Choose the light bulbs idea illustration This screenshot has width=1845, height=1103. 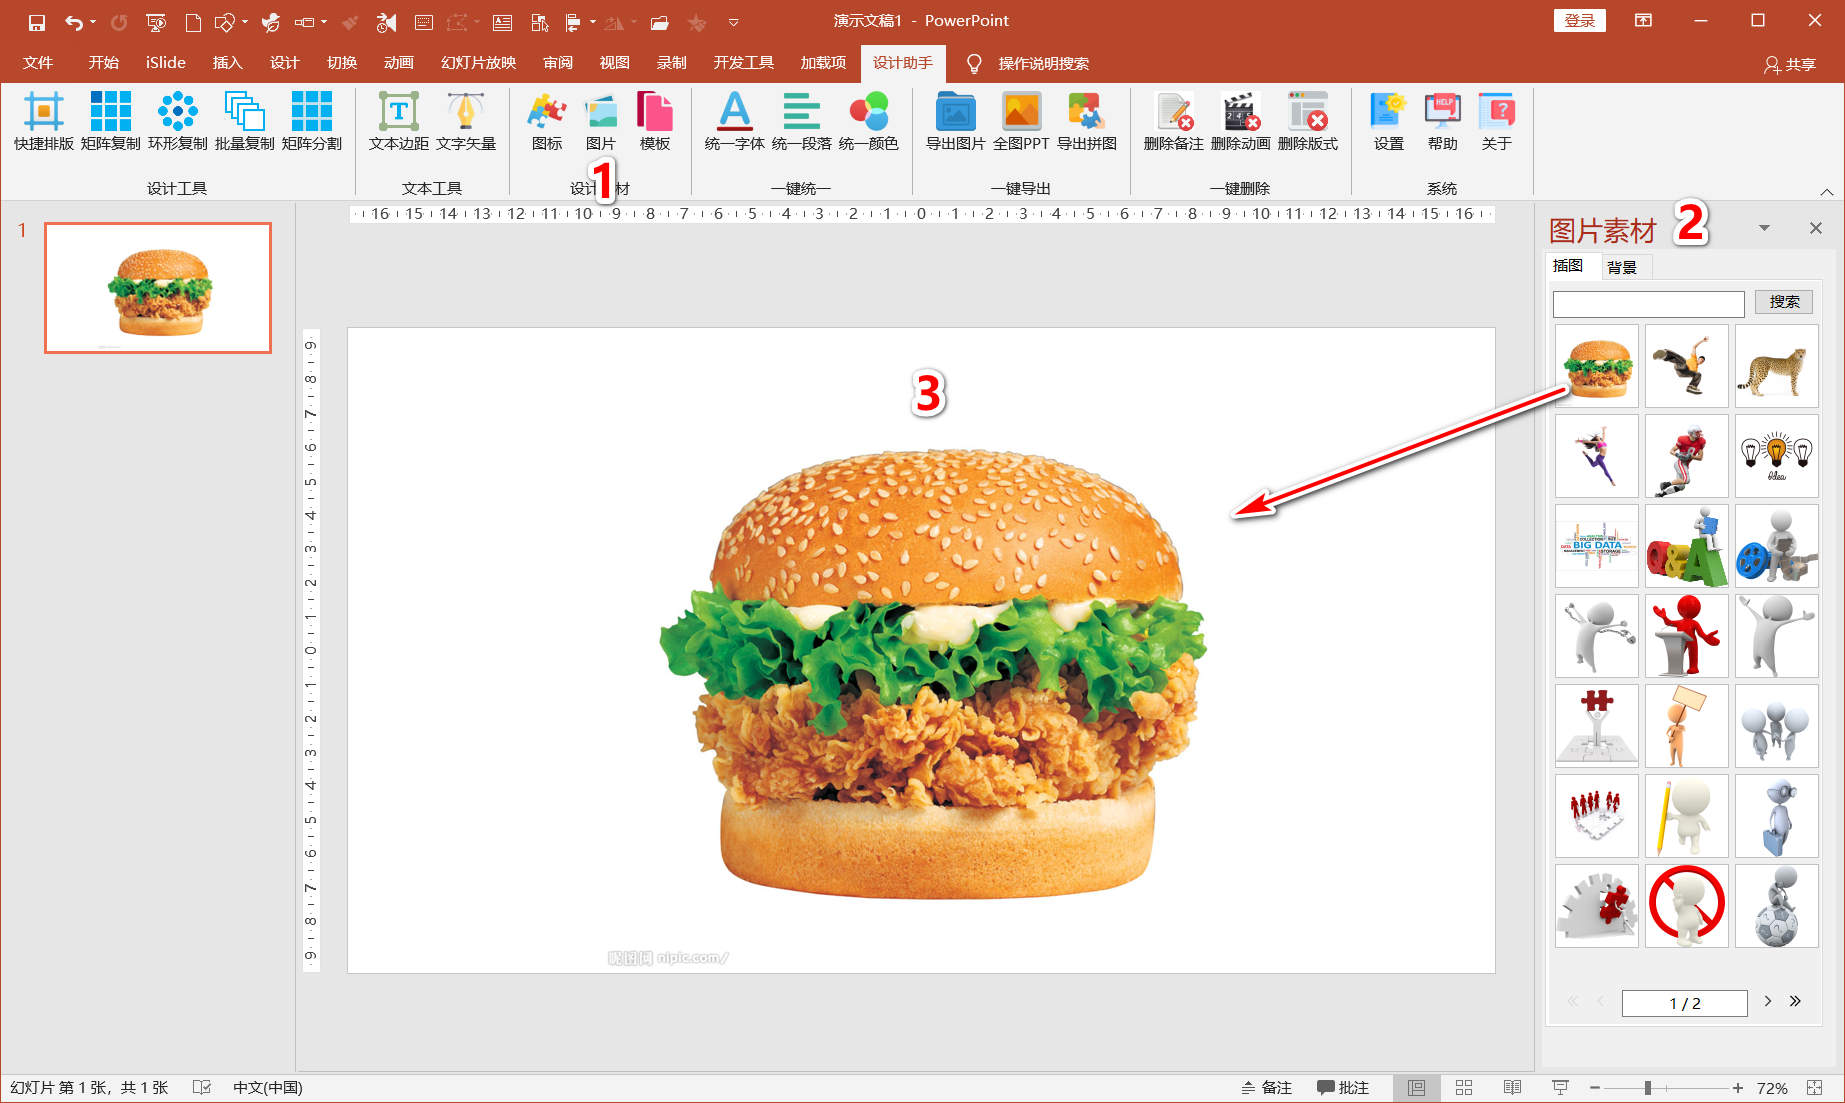(1777, 456)
